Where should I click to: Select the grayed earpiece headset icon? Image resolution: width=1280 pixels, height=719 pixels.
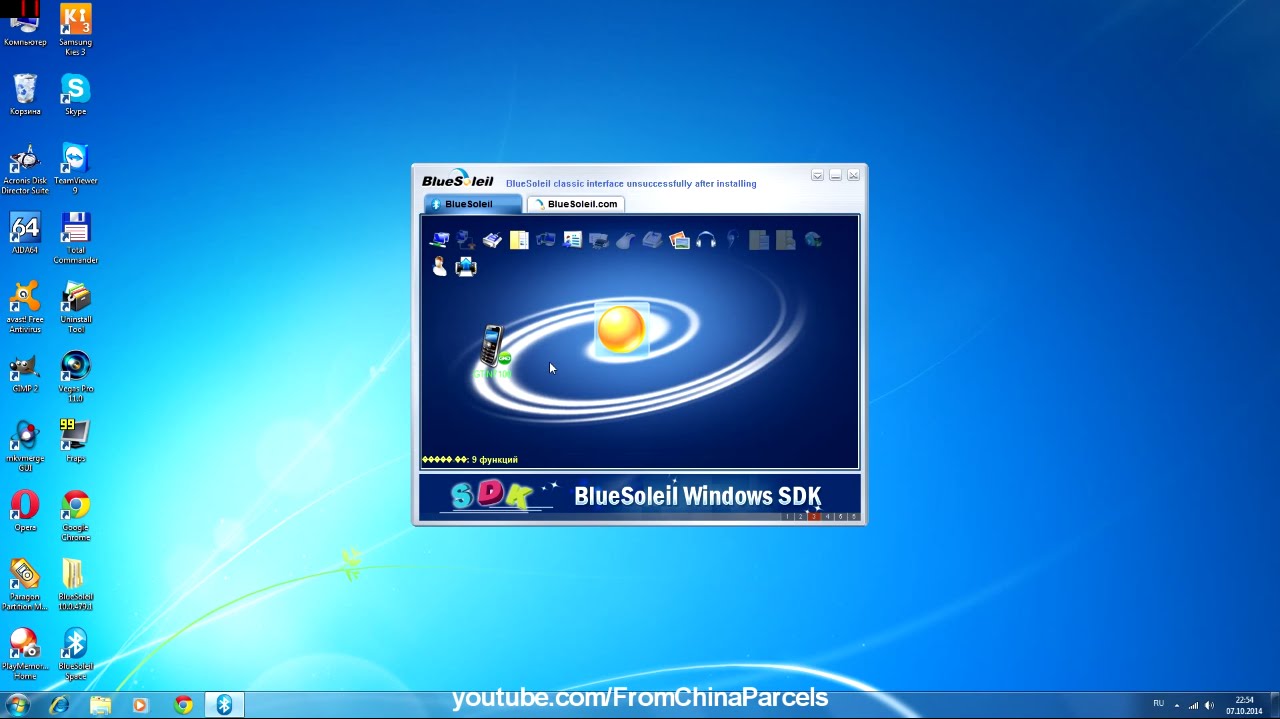pos(732,240)
